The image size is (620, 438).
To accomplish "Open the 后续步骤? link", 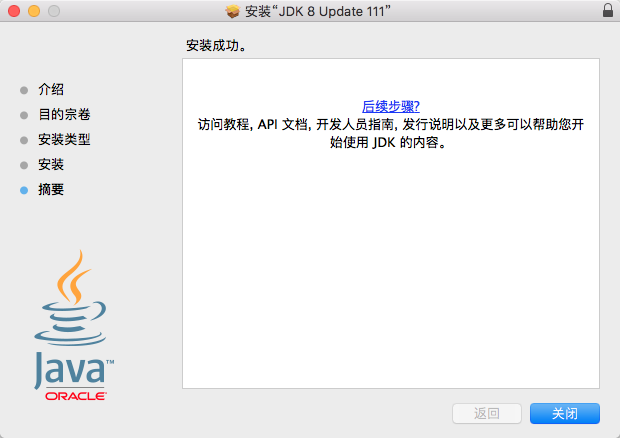I will click(391, 106).
